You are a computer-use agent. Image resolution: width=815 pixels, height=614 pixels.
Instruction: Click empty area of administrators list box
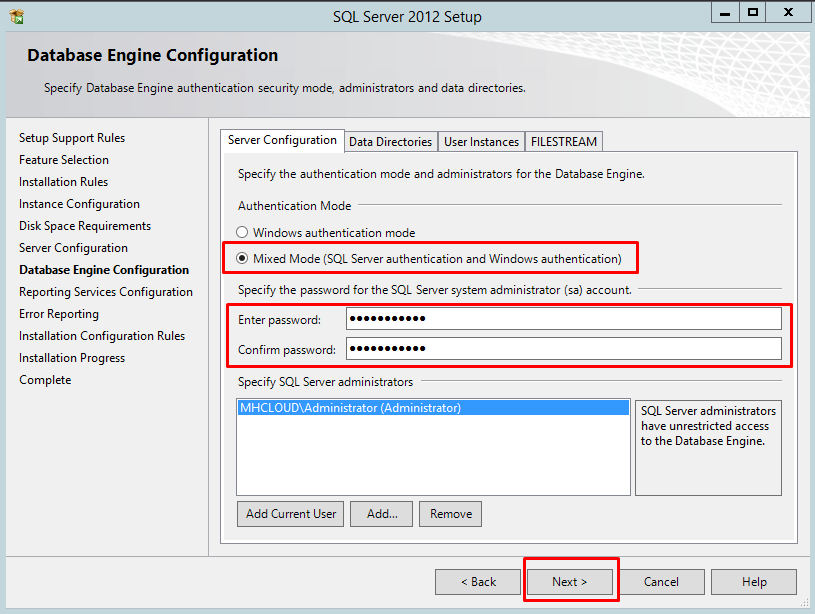pyautogui.click(x=433, y=455)
